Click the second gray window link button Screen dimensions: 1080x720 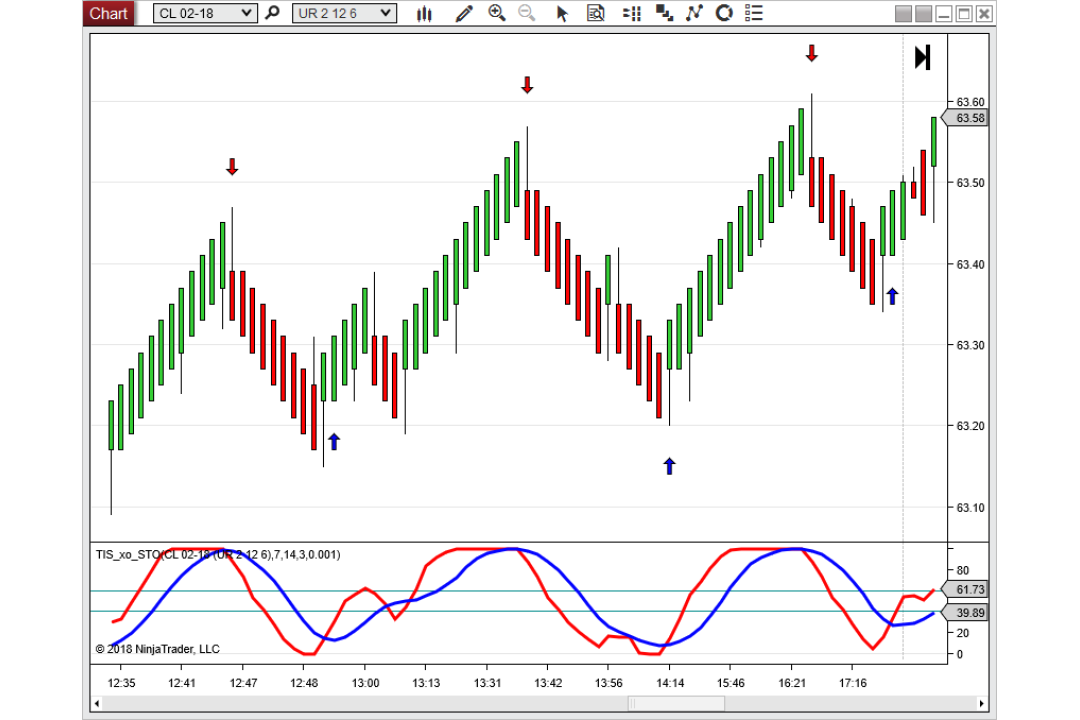924,14
